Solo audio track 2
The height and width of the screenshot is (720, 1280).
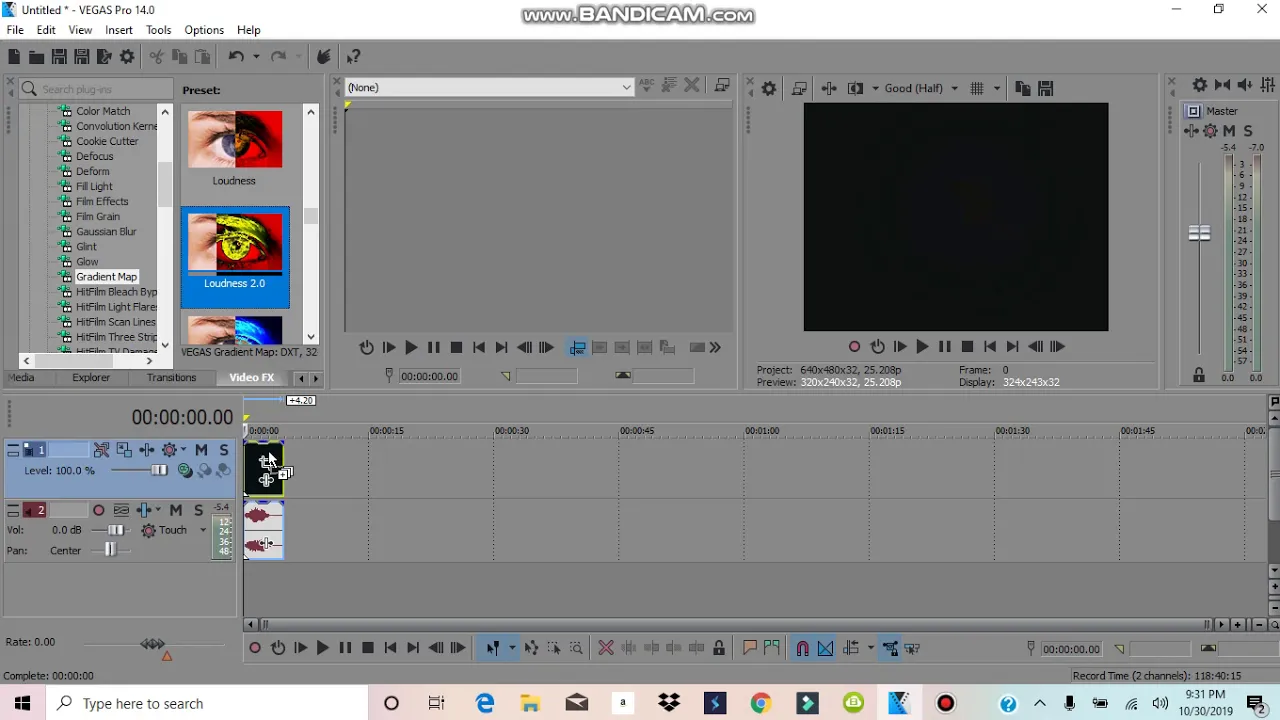[x=198, y=510]
